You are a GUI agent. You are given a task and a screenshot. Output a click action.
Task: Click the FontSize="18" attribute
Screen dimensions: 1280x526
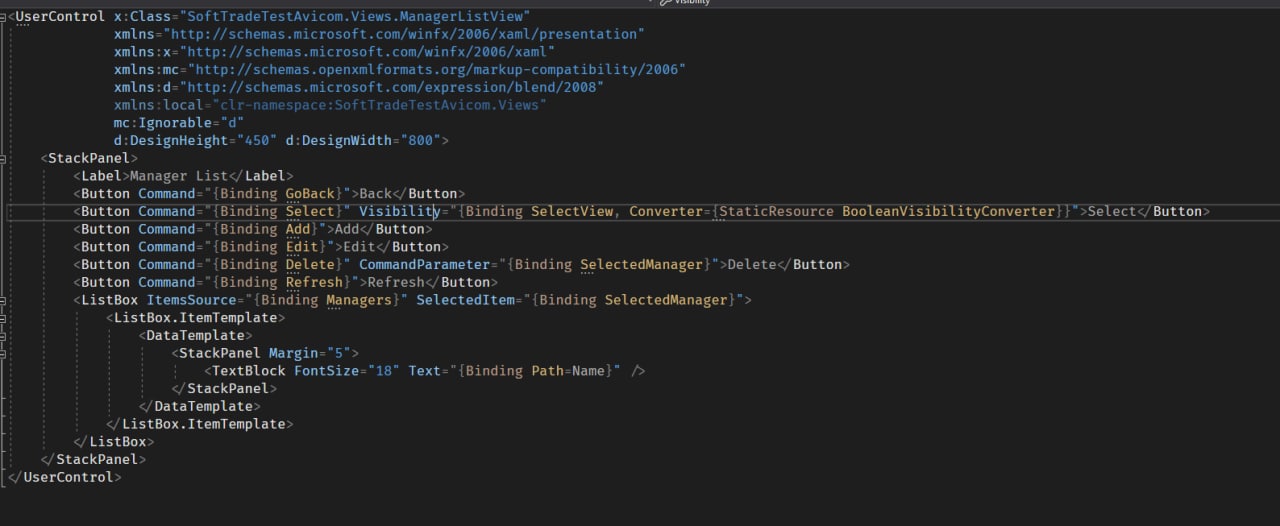pyautogui.click(x=347, y=371)
